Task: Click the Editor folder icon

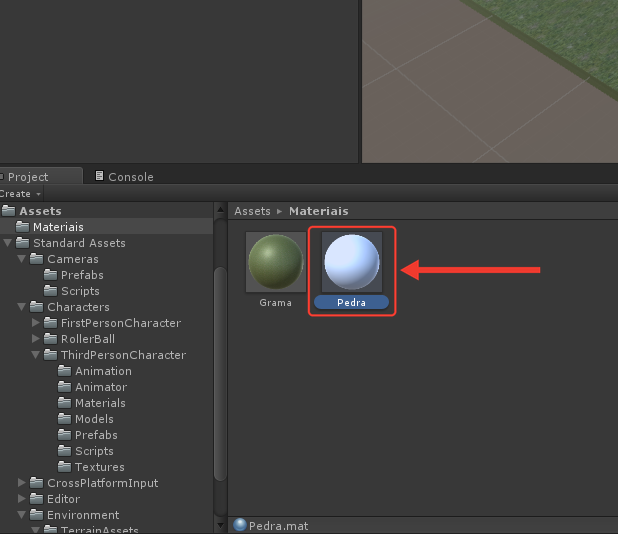Action: [x=36, y=499]
